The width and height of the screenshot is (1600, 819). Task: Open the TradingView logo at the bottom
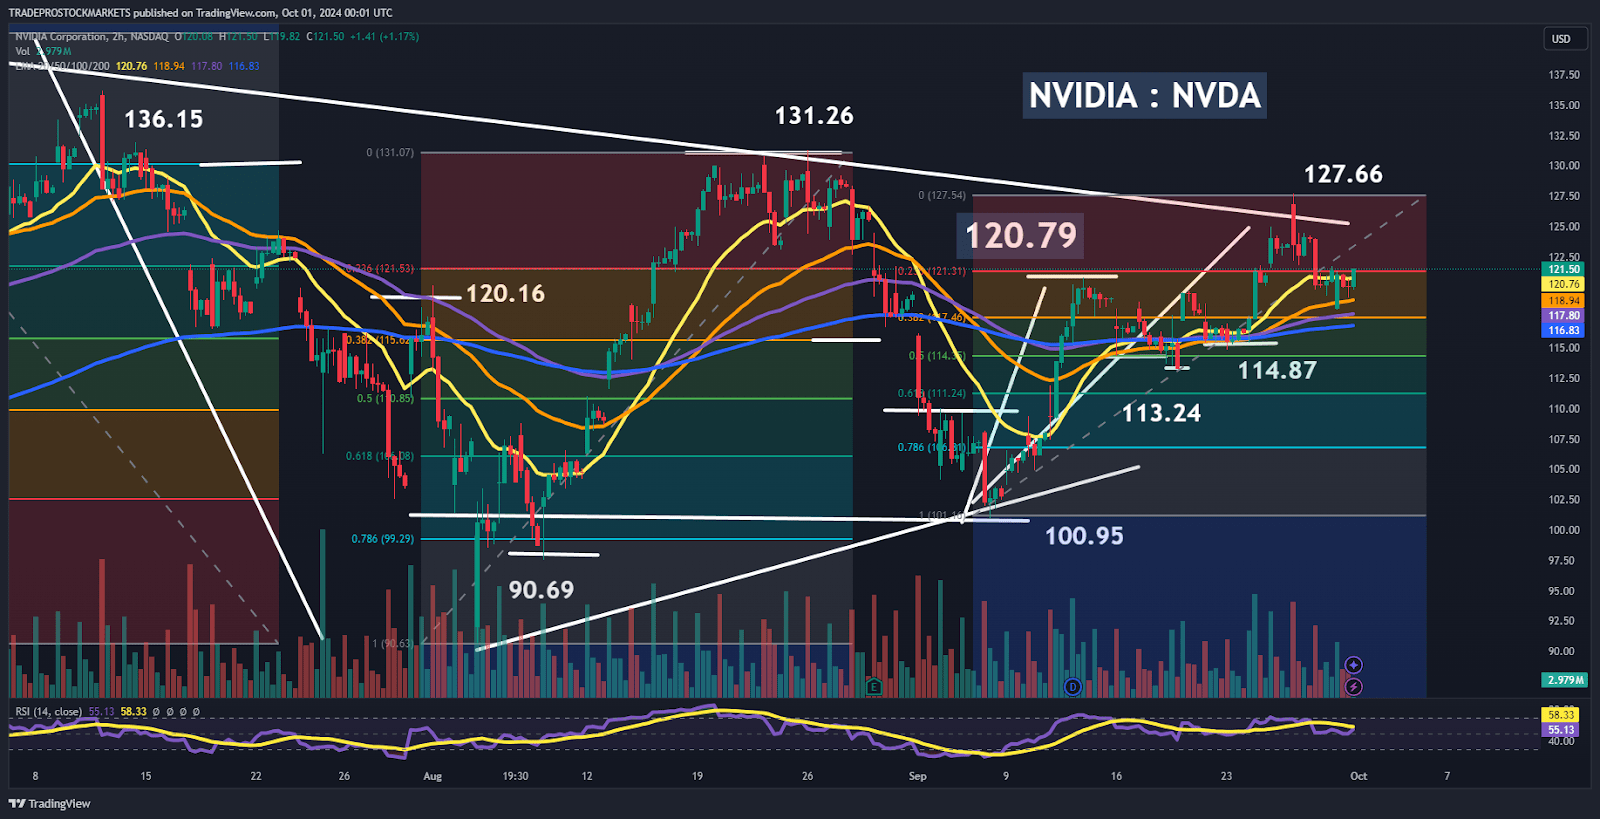click(50, 804)
